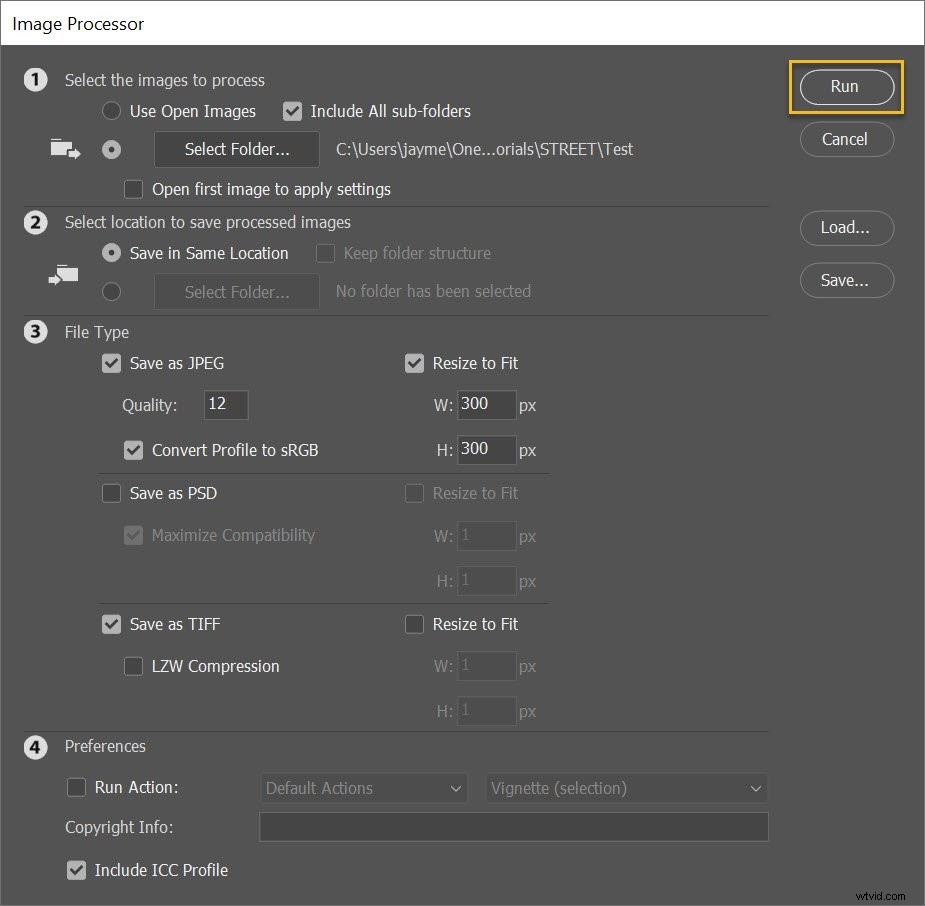Select the Use Open Images radio button
The height and width of the screenshot is (906, 925).
pos(111,111)
